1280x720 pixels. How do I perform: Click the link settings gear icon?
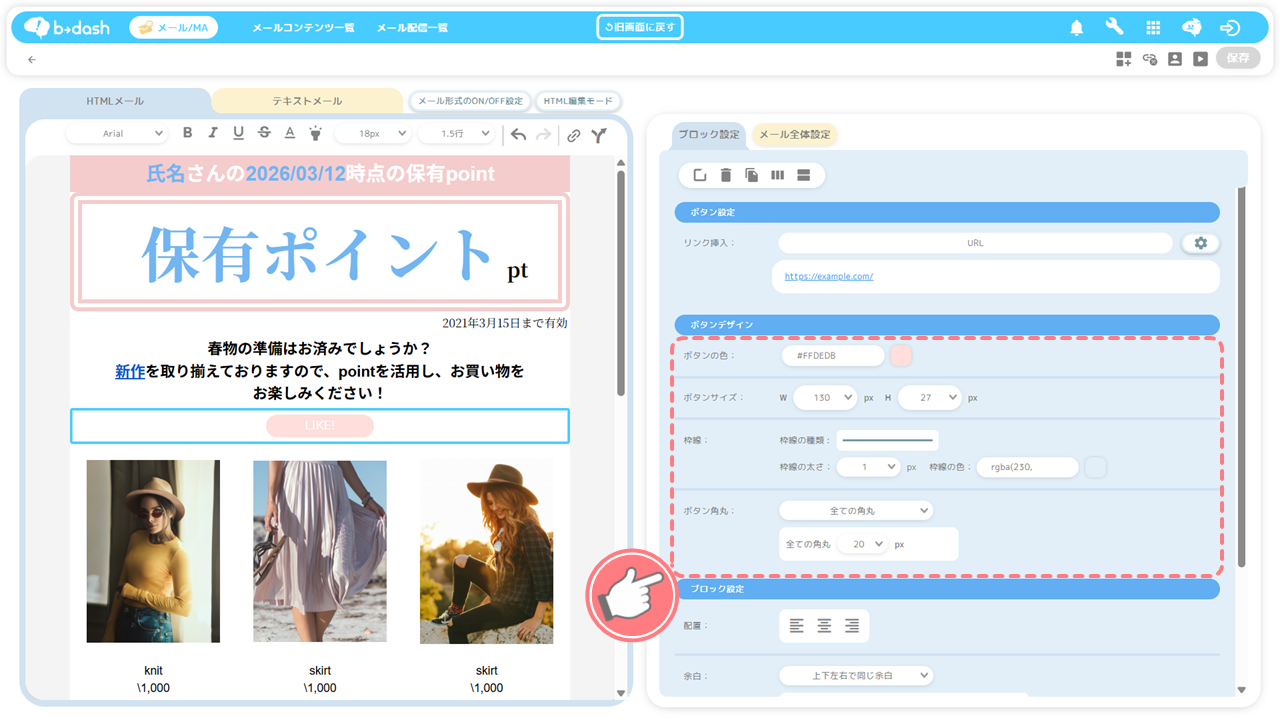click(x=1200, y=243)
